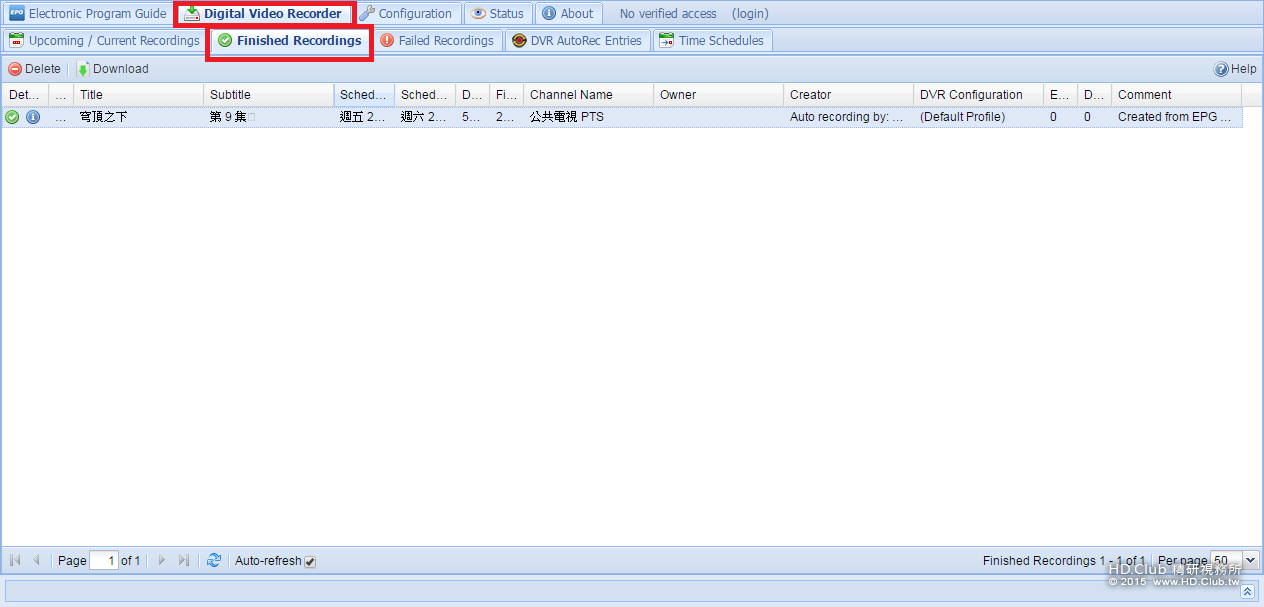The width and height of the screenshot is (1264, 607).
Task: Sort by Comment column header
Action: pos(1176,95)
